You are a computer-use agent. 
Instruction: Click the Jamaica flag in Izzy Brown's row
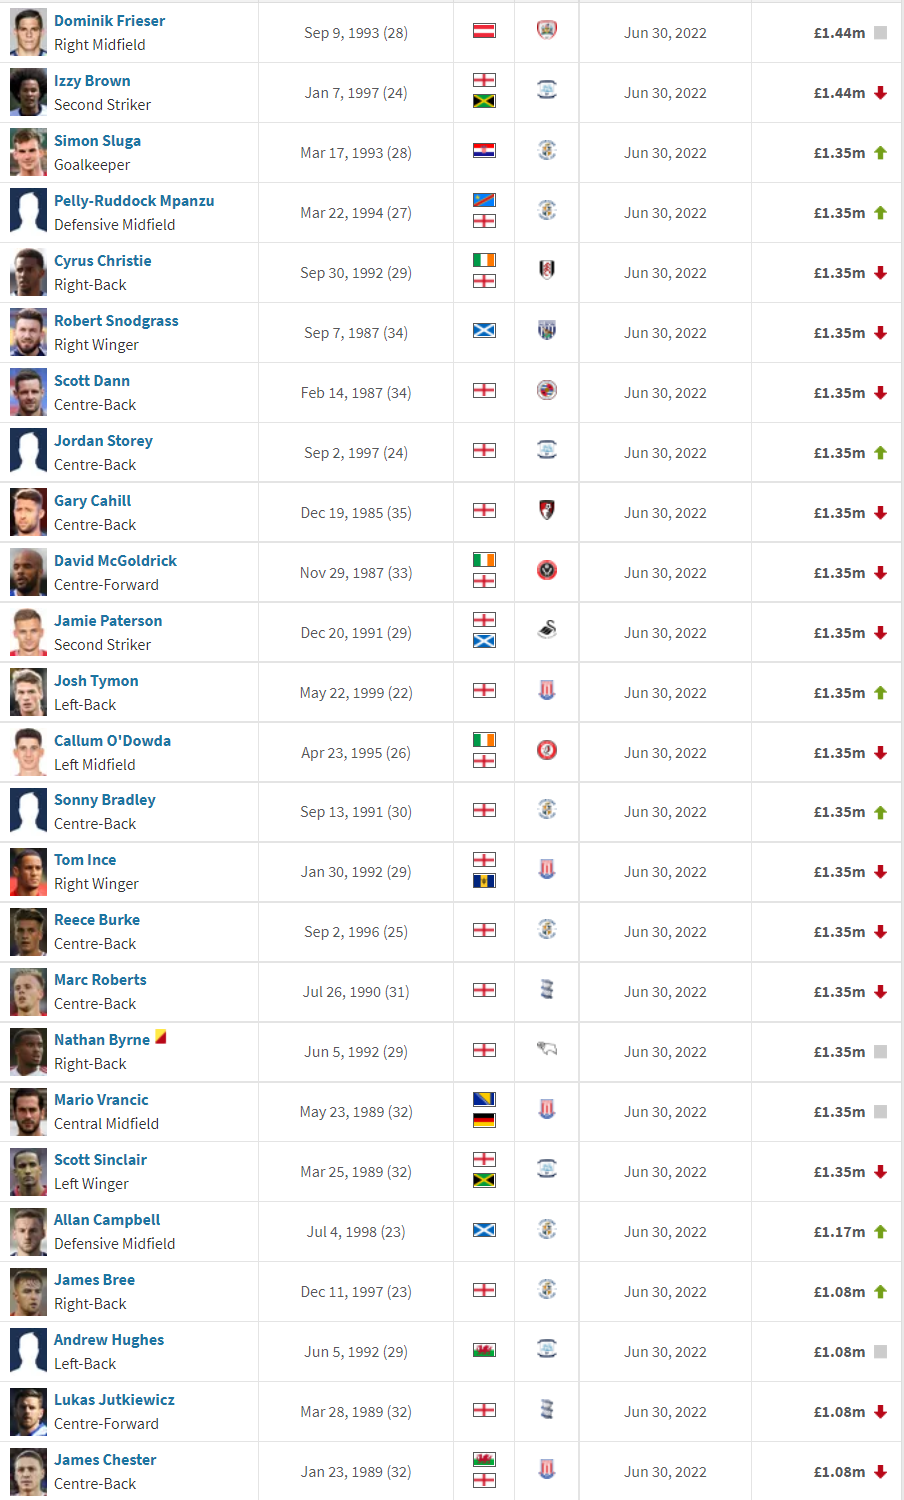pyautogui.click(x=484, y=101)
